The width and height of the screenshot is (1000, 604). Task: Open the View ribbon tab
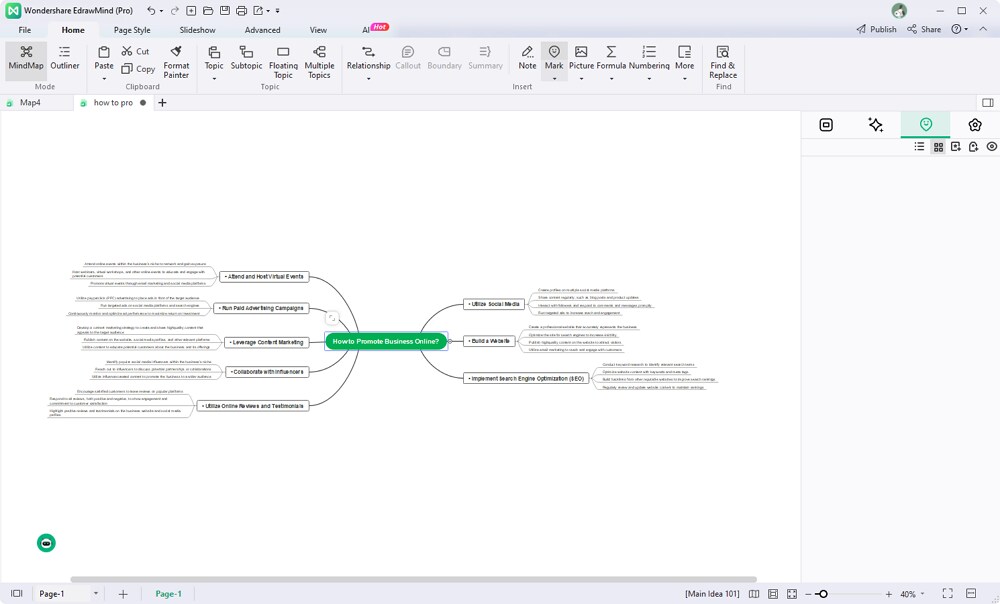point(318,30)
